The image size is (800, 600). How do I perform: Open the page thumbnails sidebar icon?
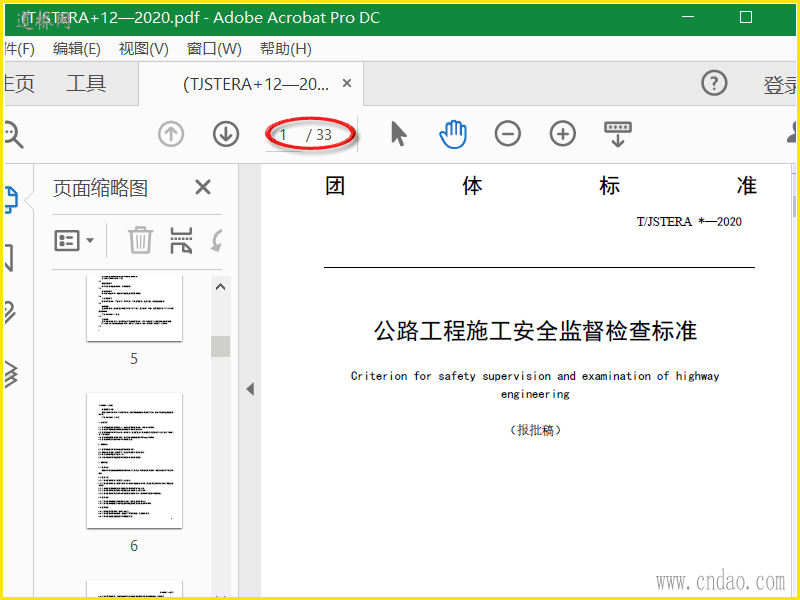[x=11, y=199]
